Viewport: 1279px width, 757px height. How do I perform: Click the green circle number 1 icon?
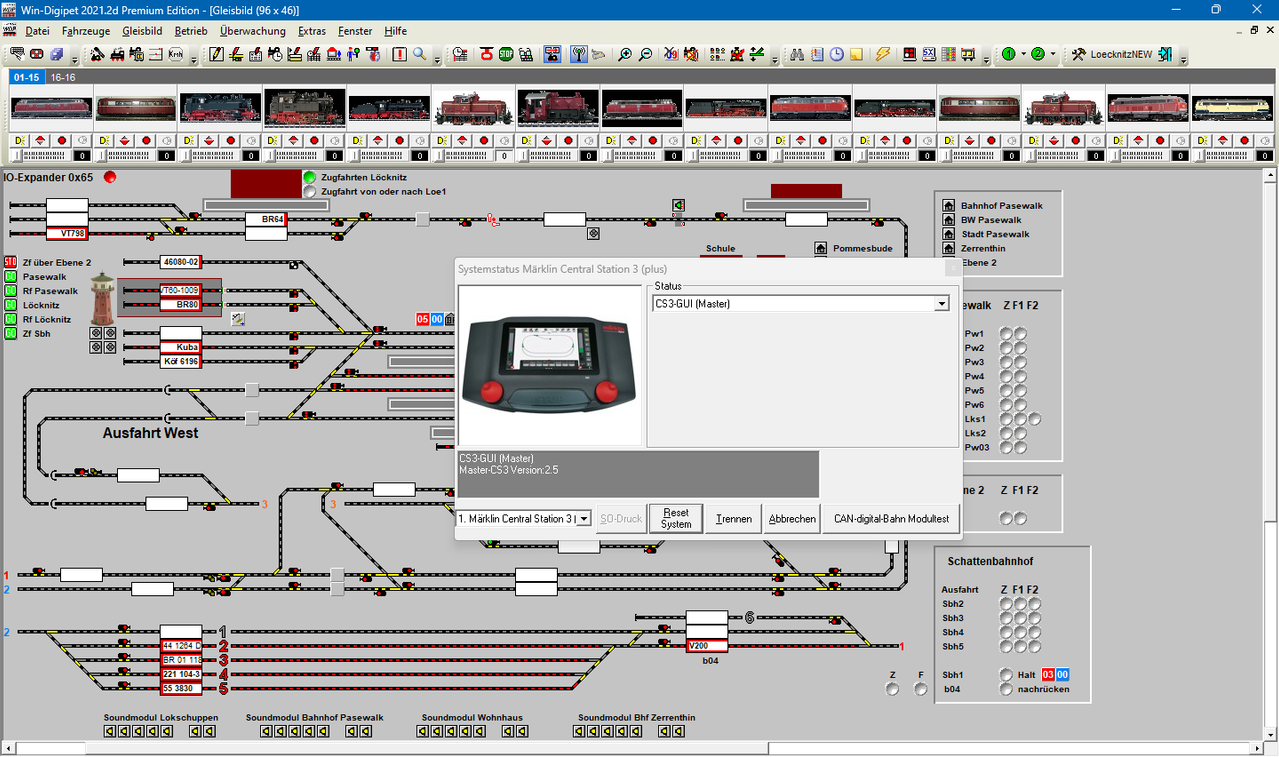coord(1009,54)
